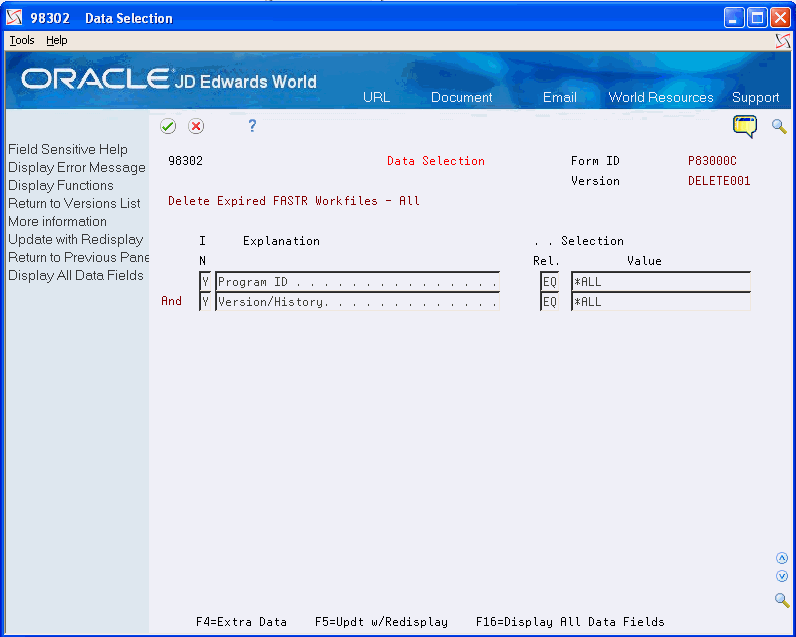Select Display All Data Fields
The width and height of the screenshot is (796, 637).
pyautogui.click(x=76, y=275)
